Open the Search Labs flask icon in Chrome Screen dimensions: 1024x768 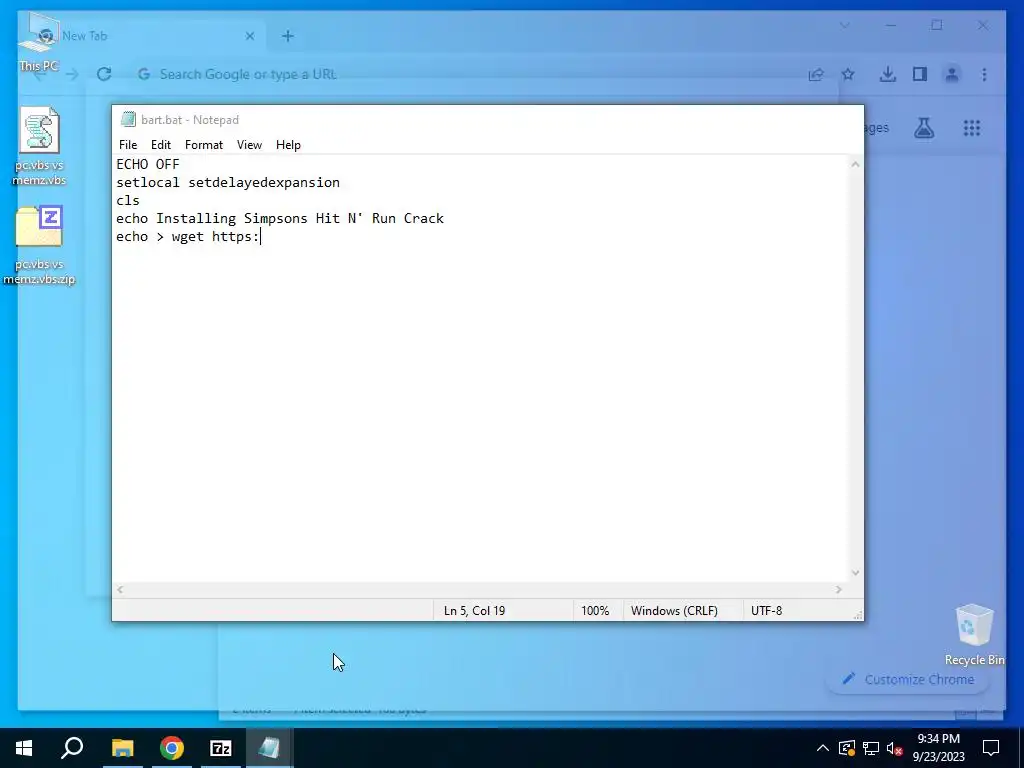click(x=923, y=128)
